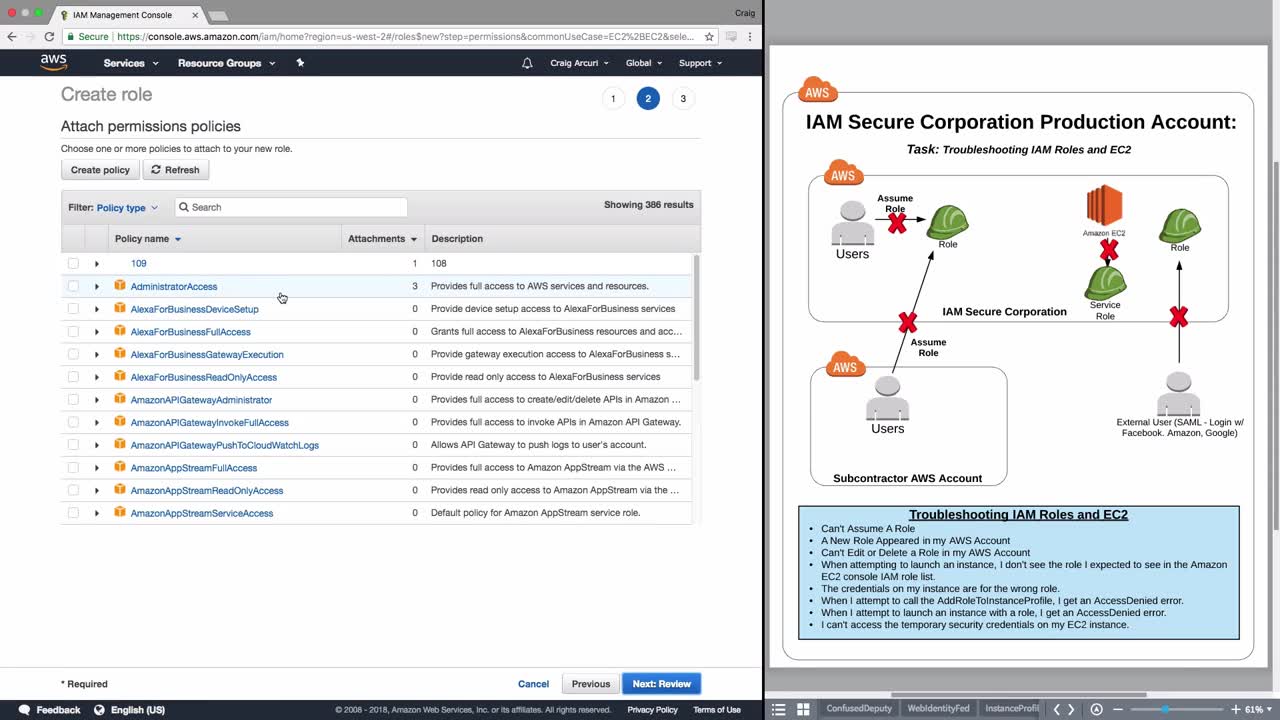Expand the AdministratorAccess policy row
1280x720 pixels.
tap(97, 286)
